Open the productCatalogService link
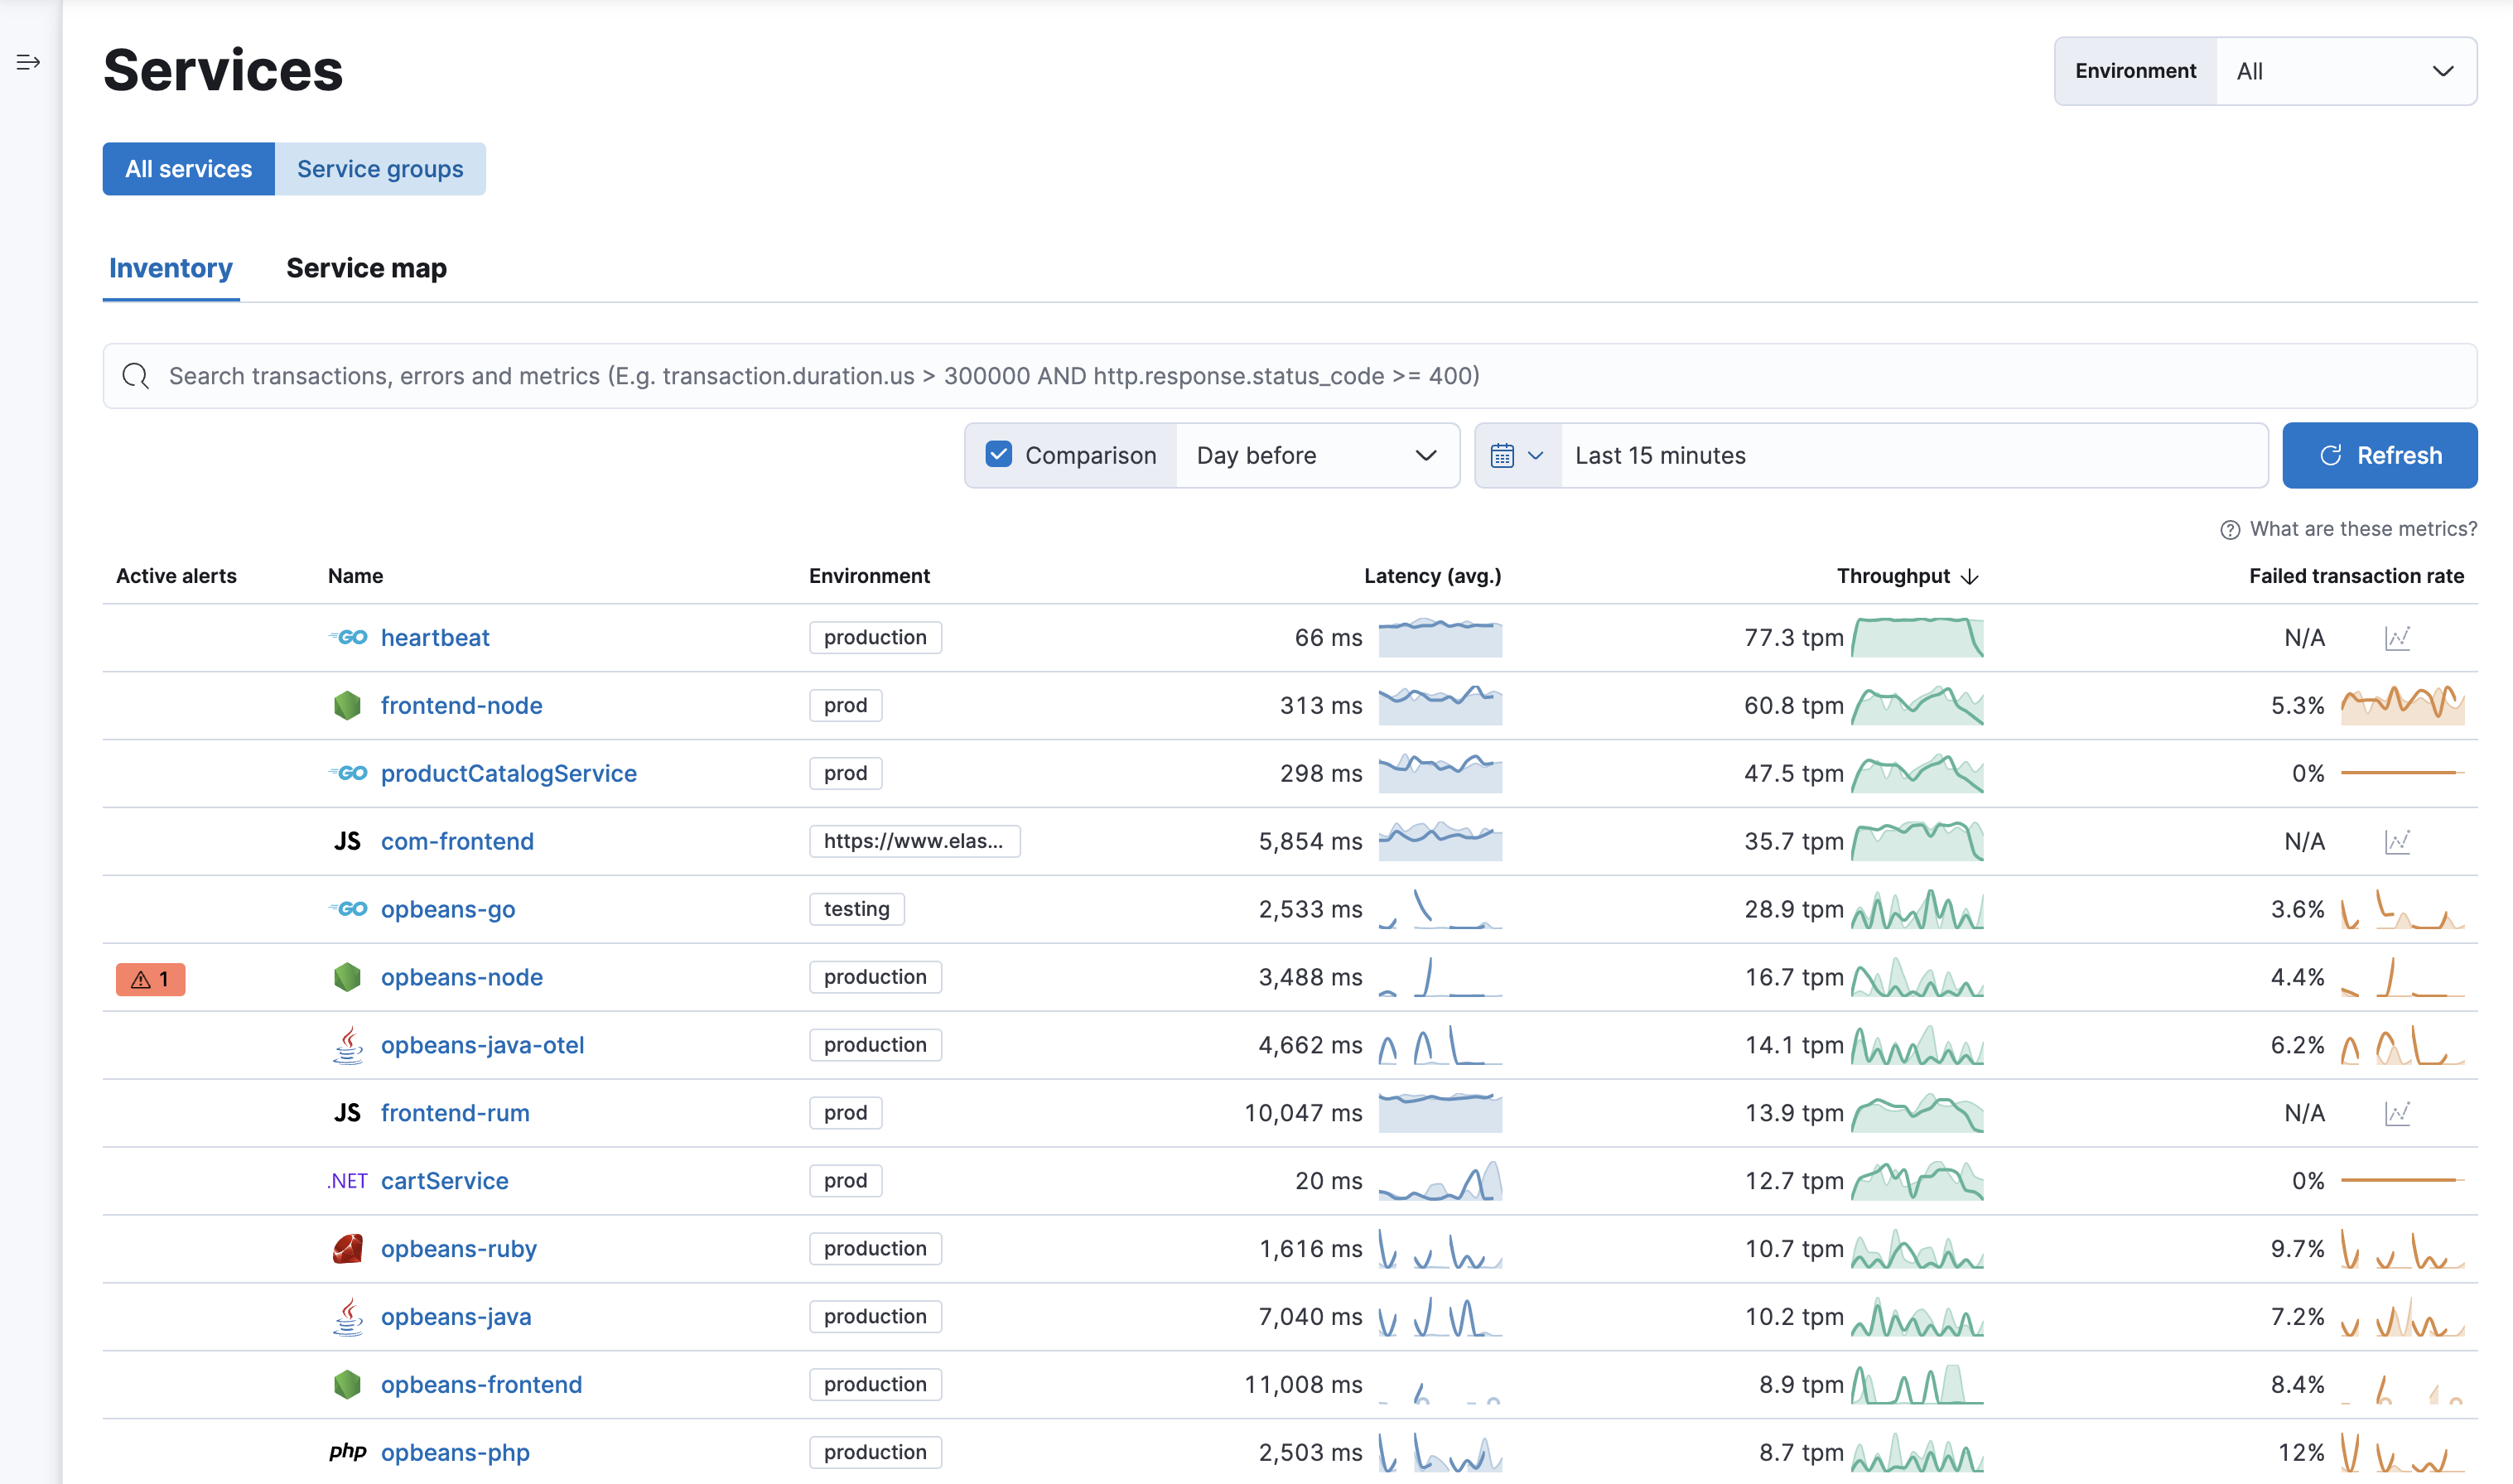 tap(508, 773)
